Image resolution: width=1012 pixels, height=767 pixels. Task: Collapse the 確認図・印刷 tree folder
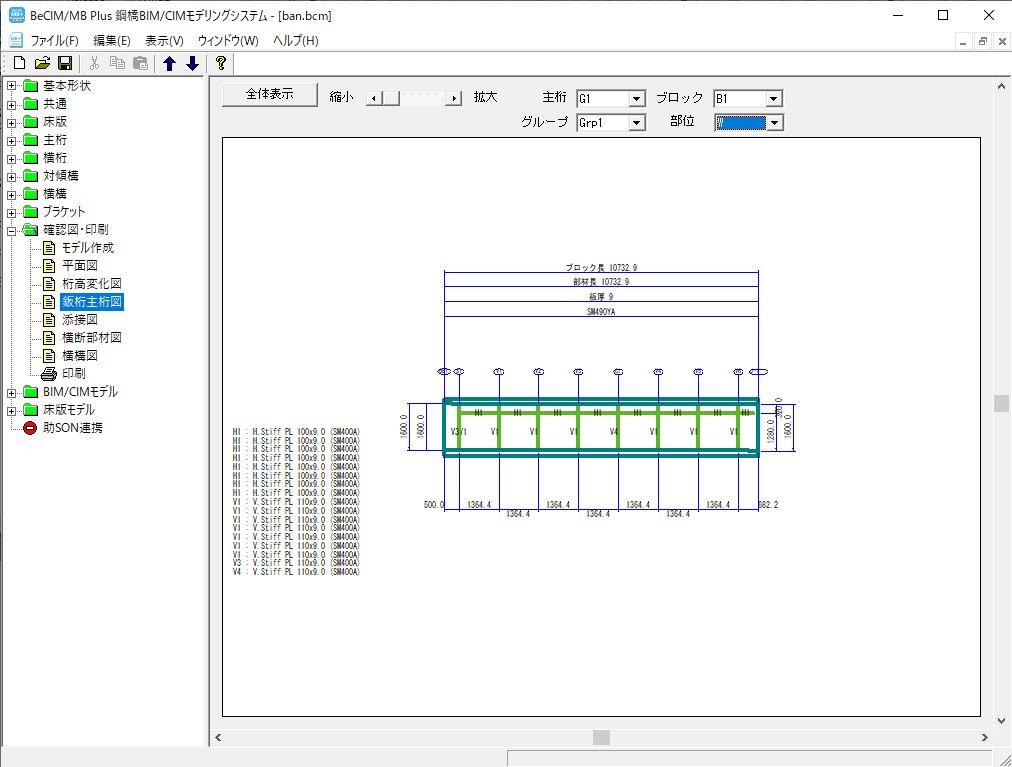[12, 229]
